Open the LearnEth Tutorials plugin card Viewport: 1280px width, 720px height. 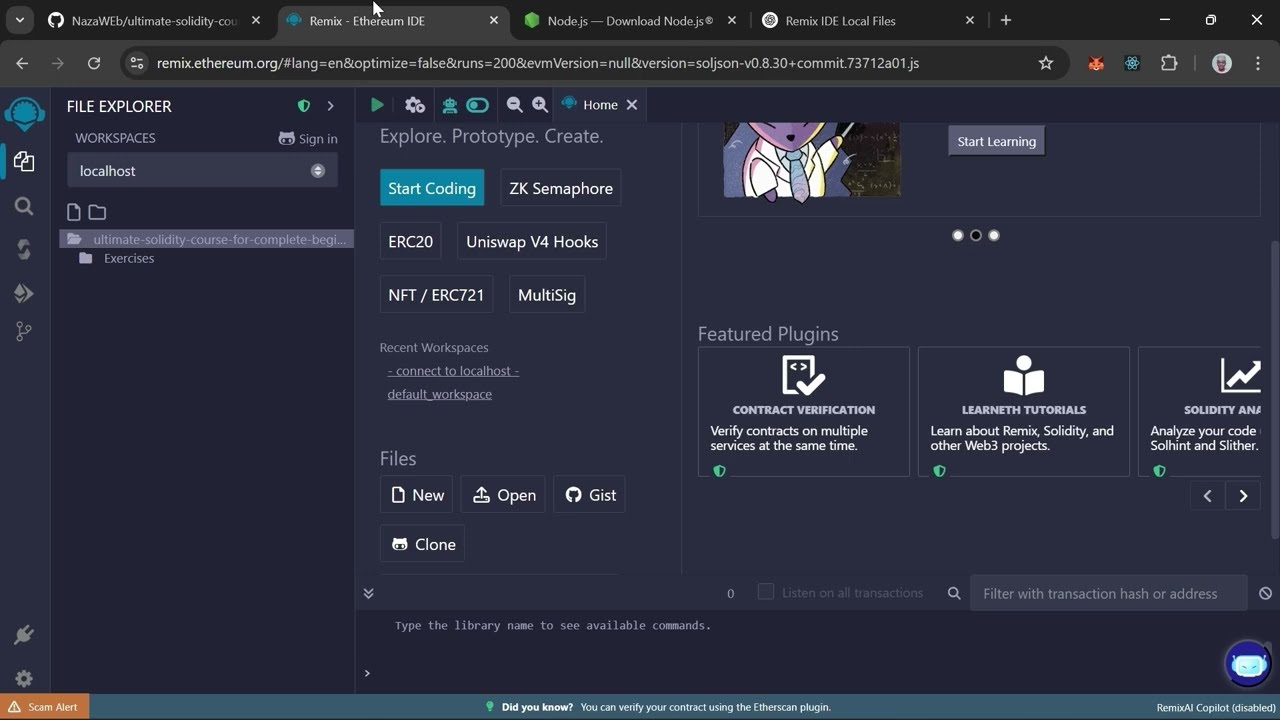click(x=1024, y=412)
